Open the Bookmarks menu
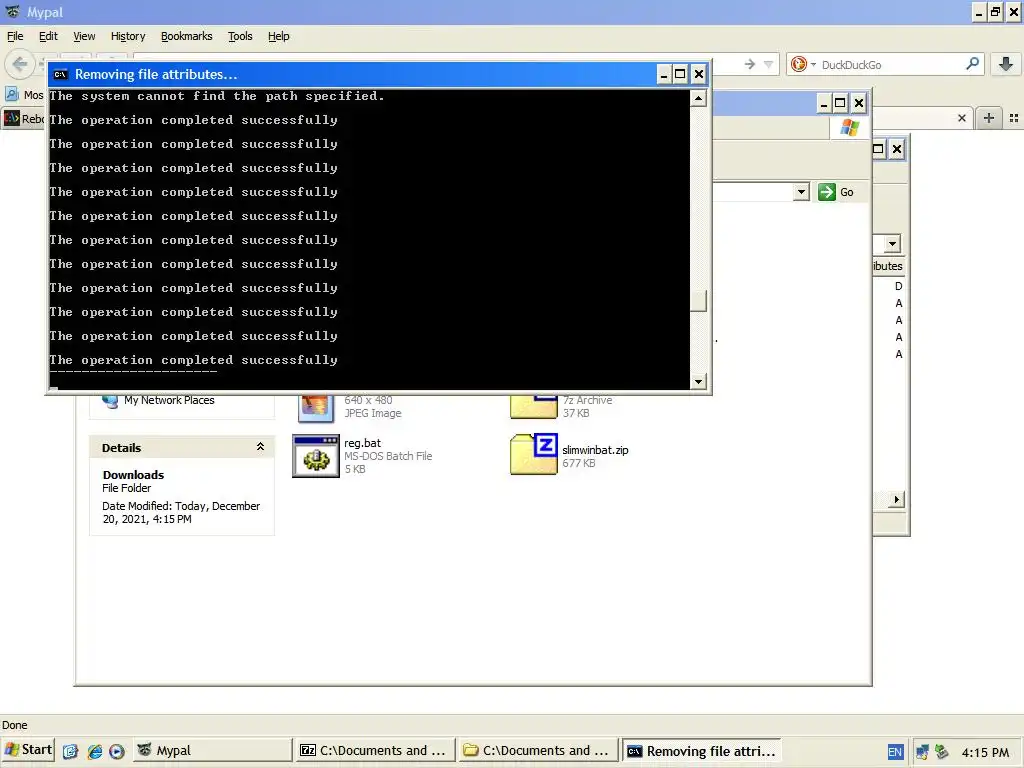The image size is (1024, 768). point(186,36)
